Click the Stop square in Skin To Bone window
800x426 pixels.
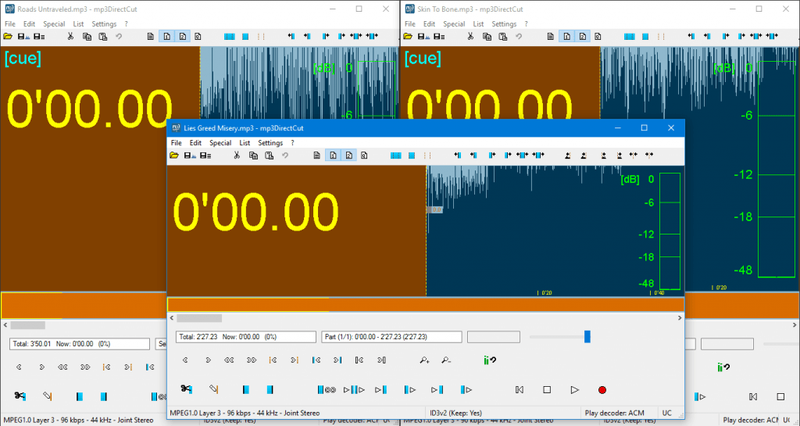tap(781, 396)
